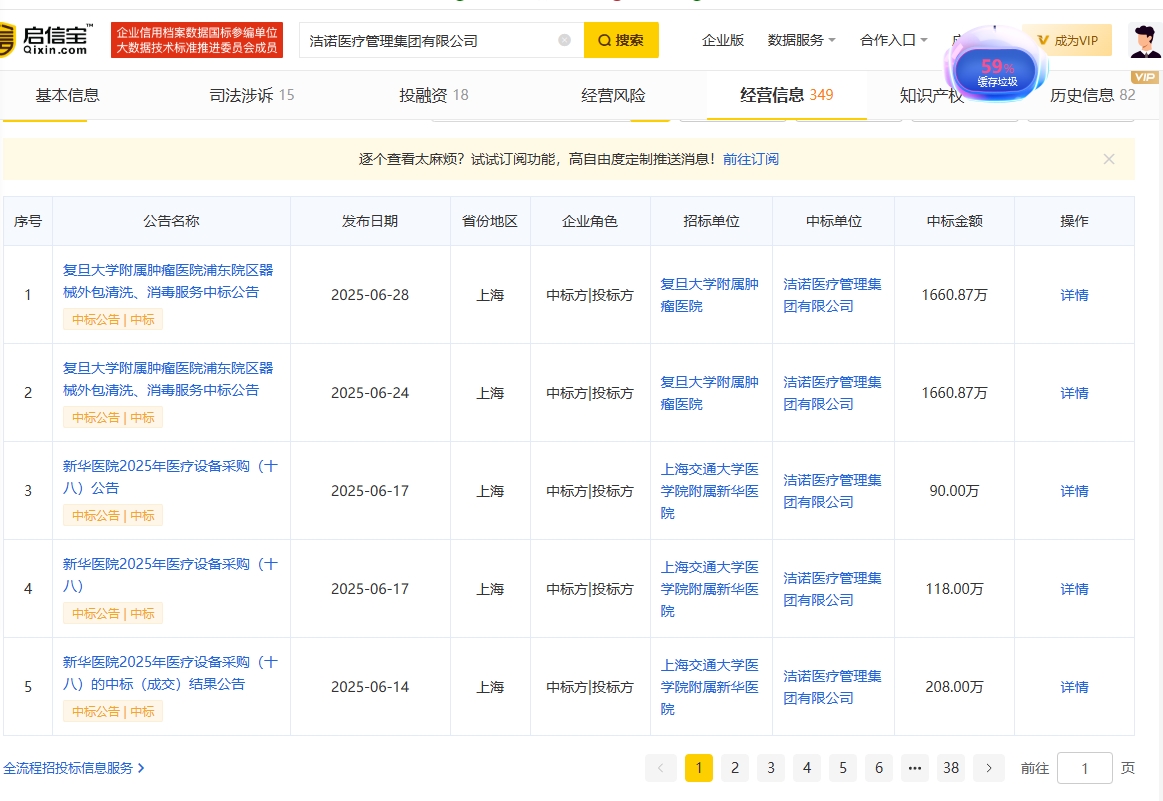Click the Qixin.com logo
1163x801 pixels.
46,40
